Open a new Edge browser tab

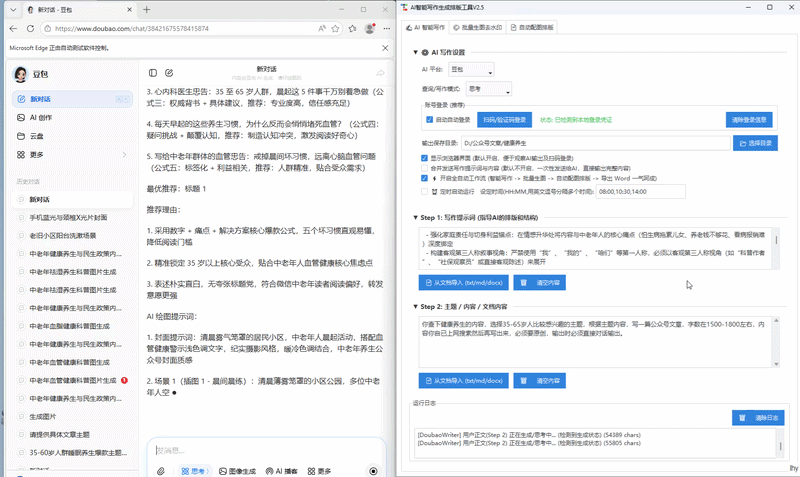tap(146, 9)
